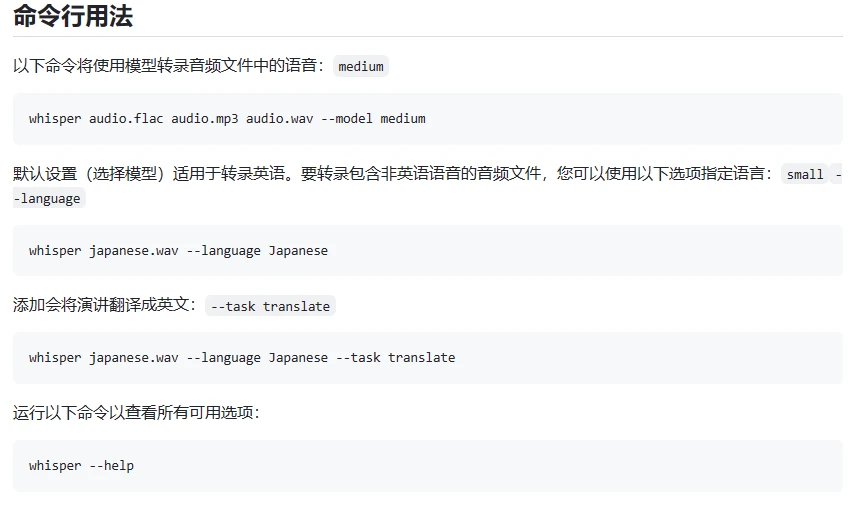Click the sentence 运行以下命令以查看所有可用选项
This screenshot has width=856, height=510.
(x=136, y=412)
